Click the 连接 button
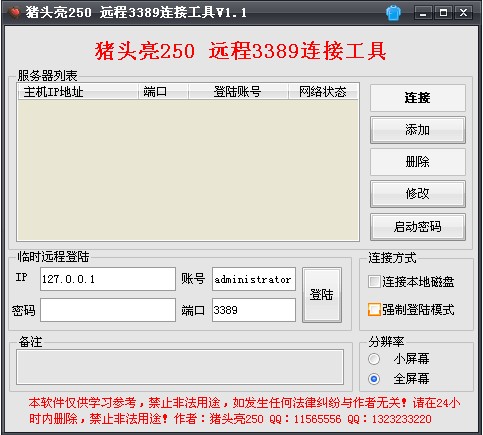The image size is (483, 435). click(x=418, y=98)
